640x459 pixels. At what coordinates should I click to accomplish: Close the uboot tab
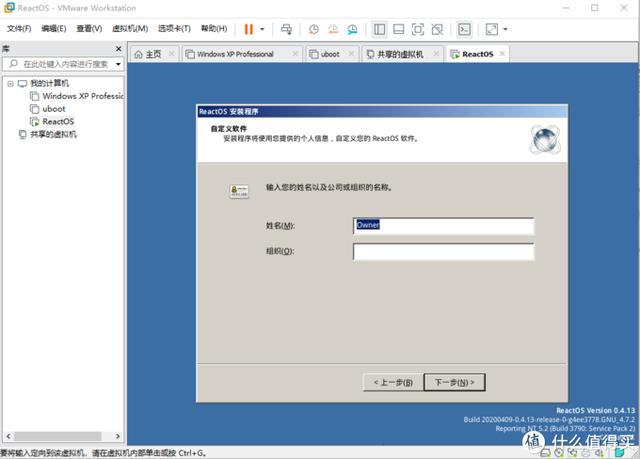tap(351, 54)
